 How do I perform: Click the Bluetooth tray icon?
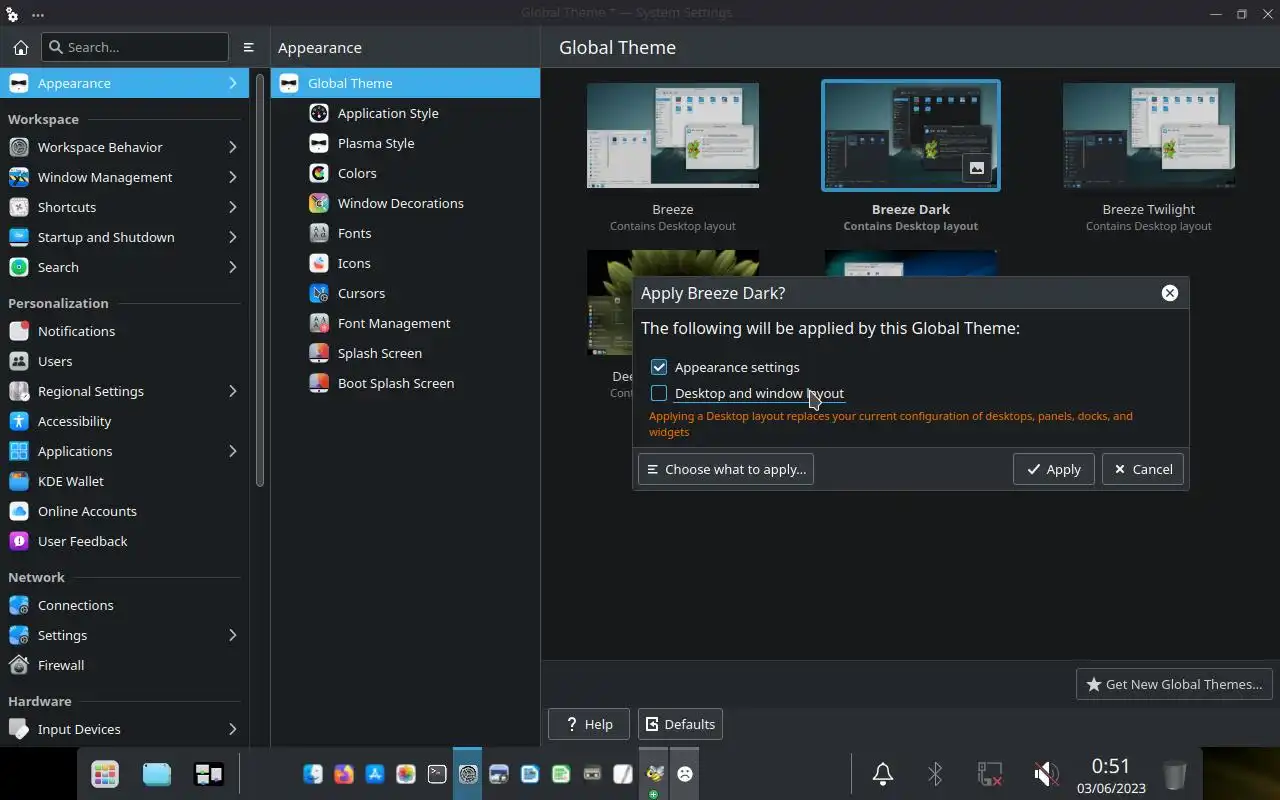pos(936,773)
